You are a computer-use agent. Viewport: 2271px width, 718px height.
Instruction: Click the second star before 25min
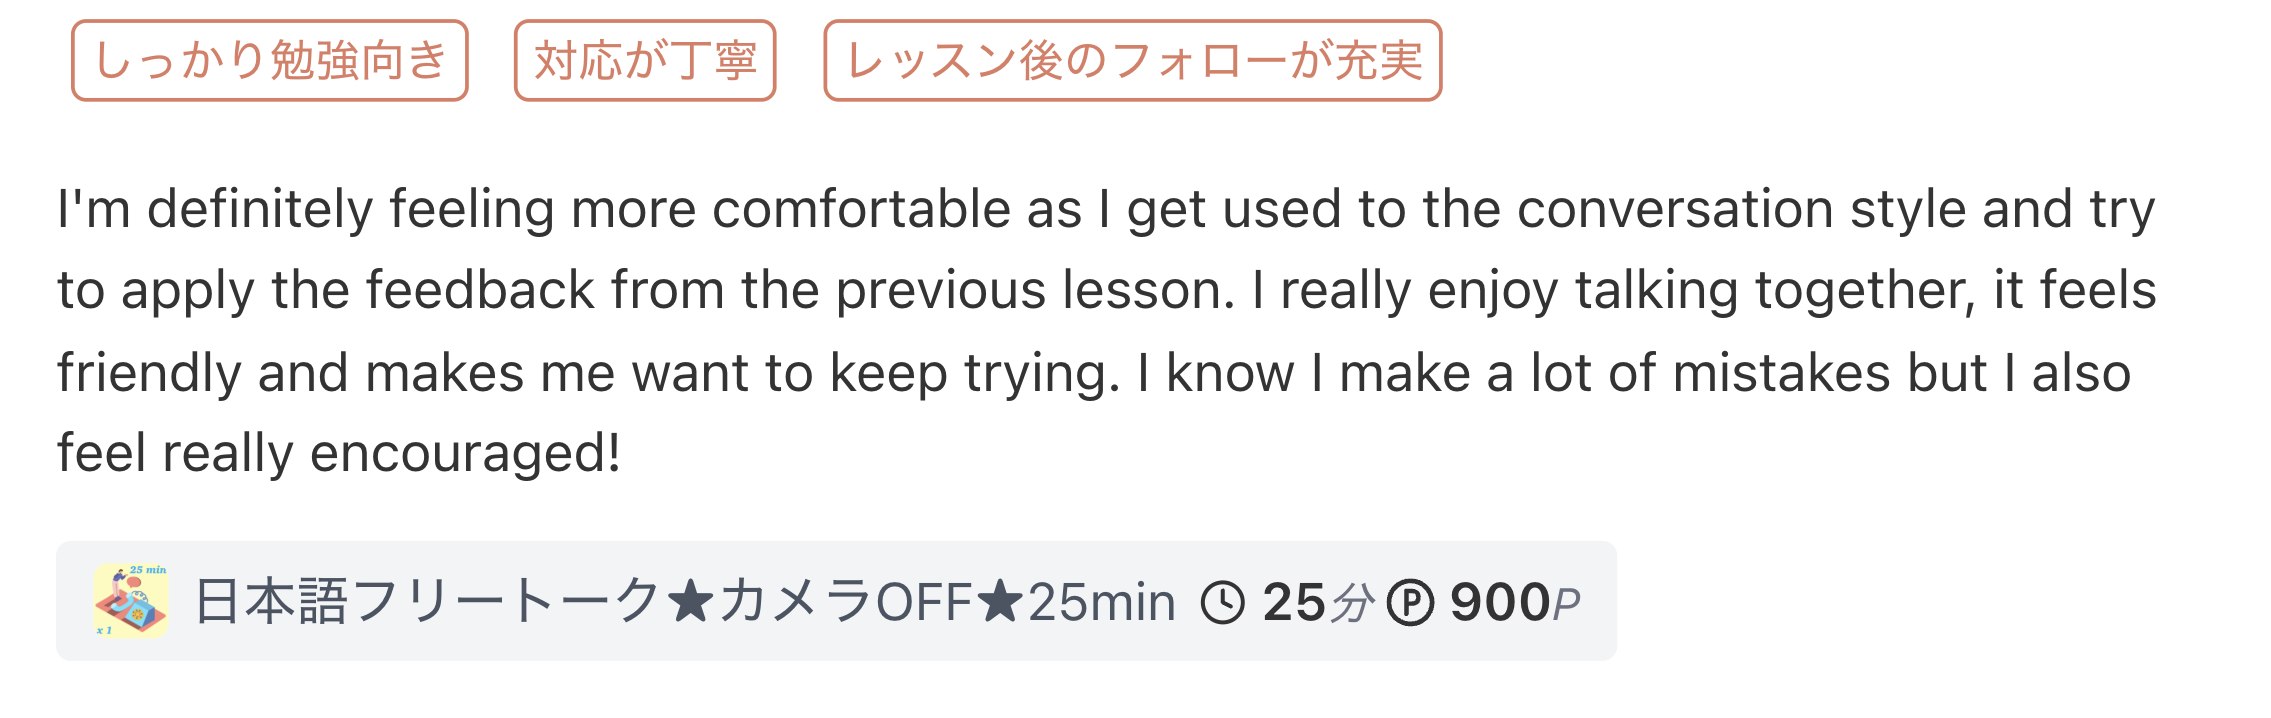1000,603
